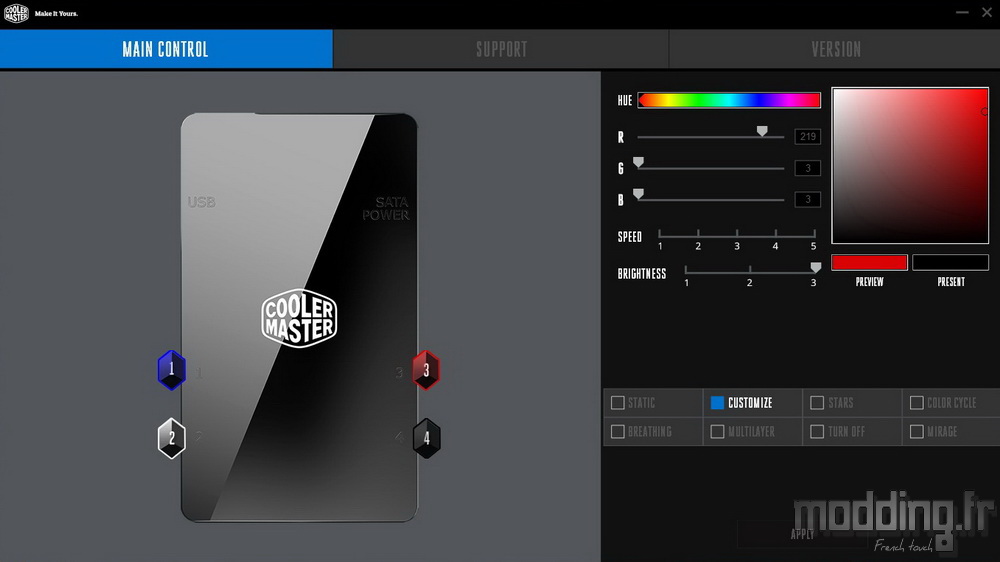Click the B blue channel slider handle
Screen dimensions: 1000x562
tap(638, 193)
